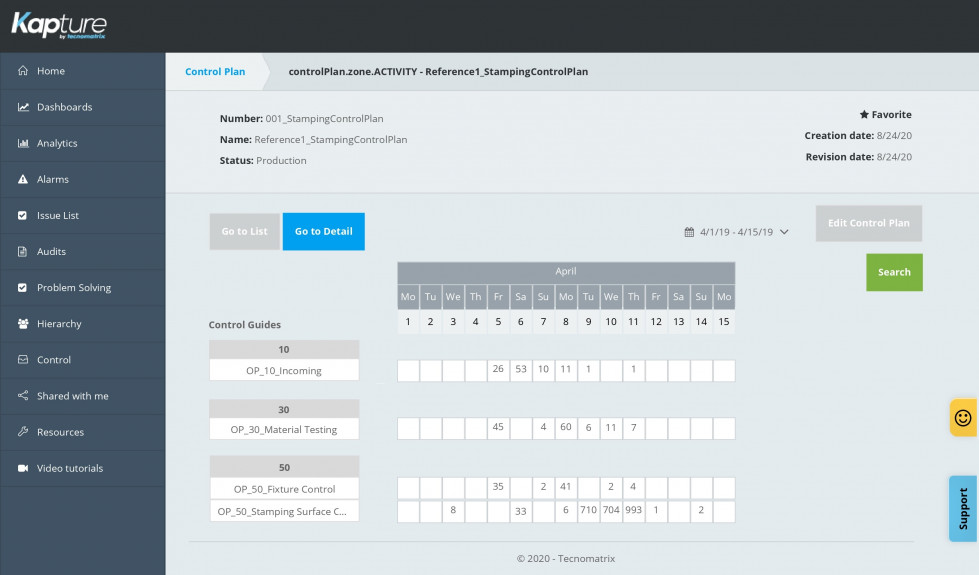The image size is (979, 575).
Task: Click cell 993 in Stamping Surface row
Action: coord(633,511)
